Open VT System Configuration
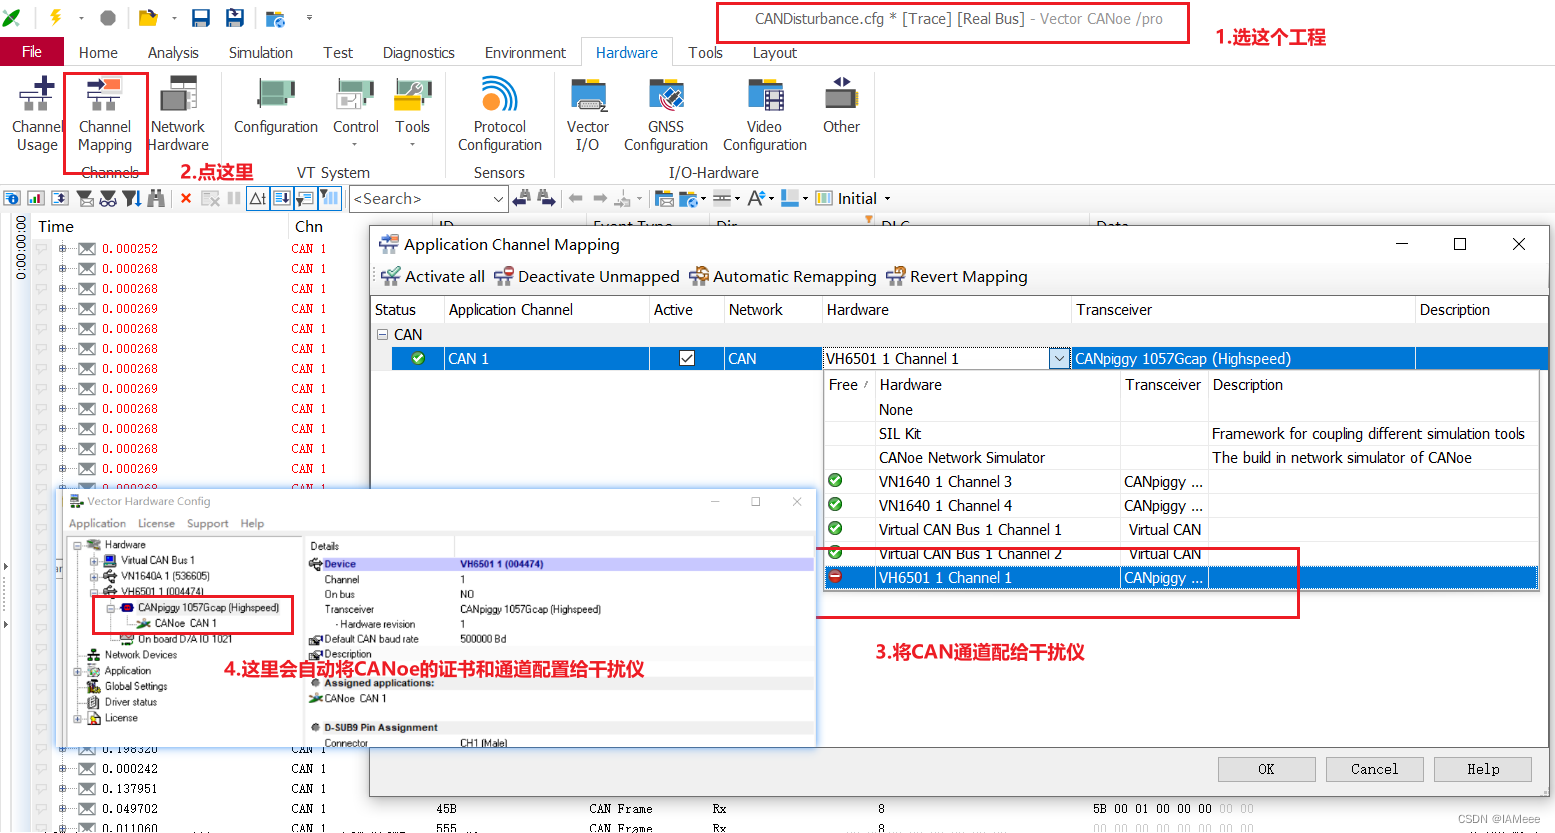The image size is (1555, 833). tap(276, 106)
